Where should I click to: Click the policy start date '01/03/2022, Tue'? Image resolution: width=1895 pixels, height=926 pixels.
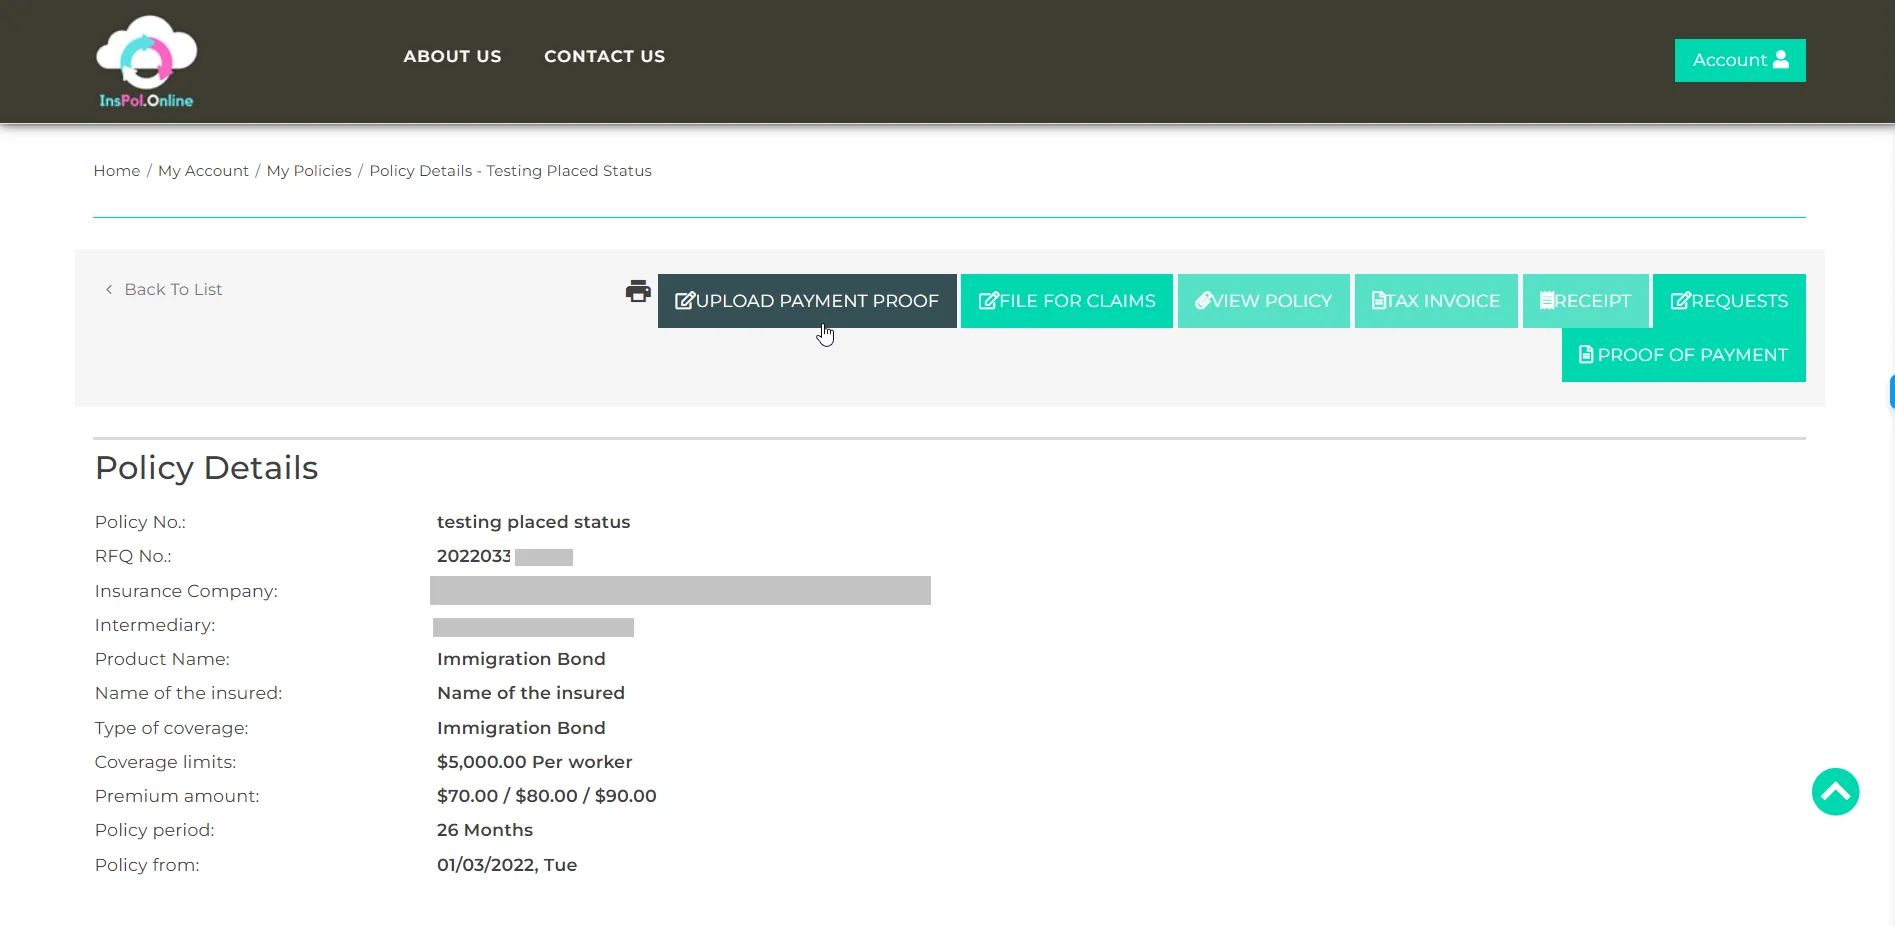506,865
